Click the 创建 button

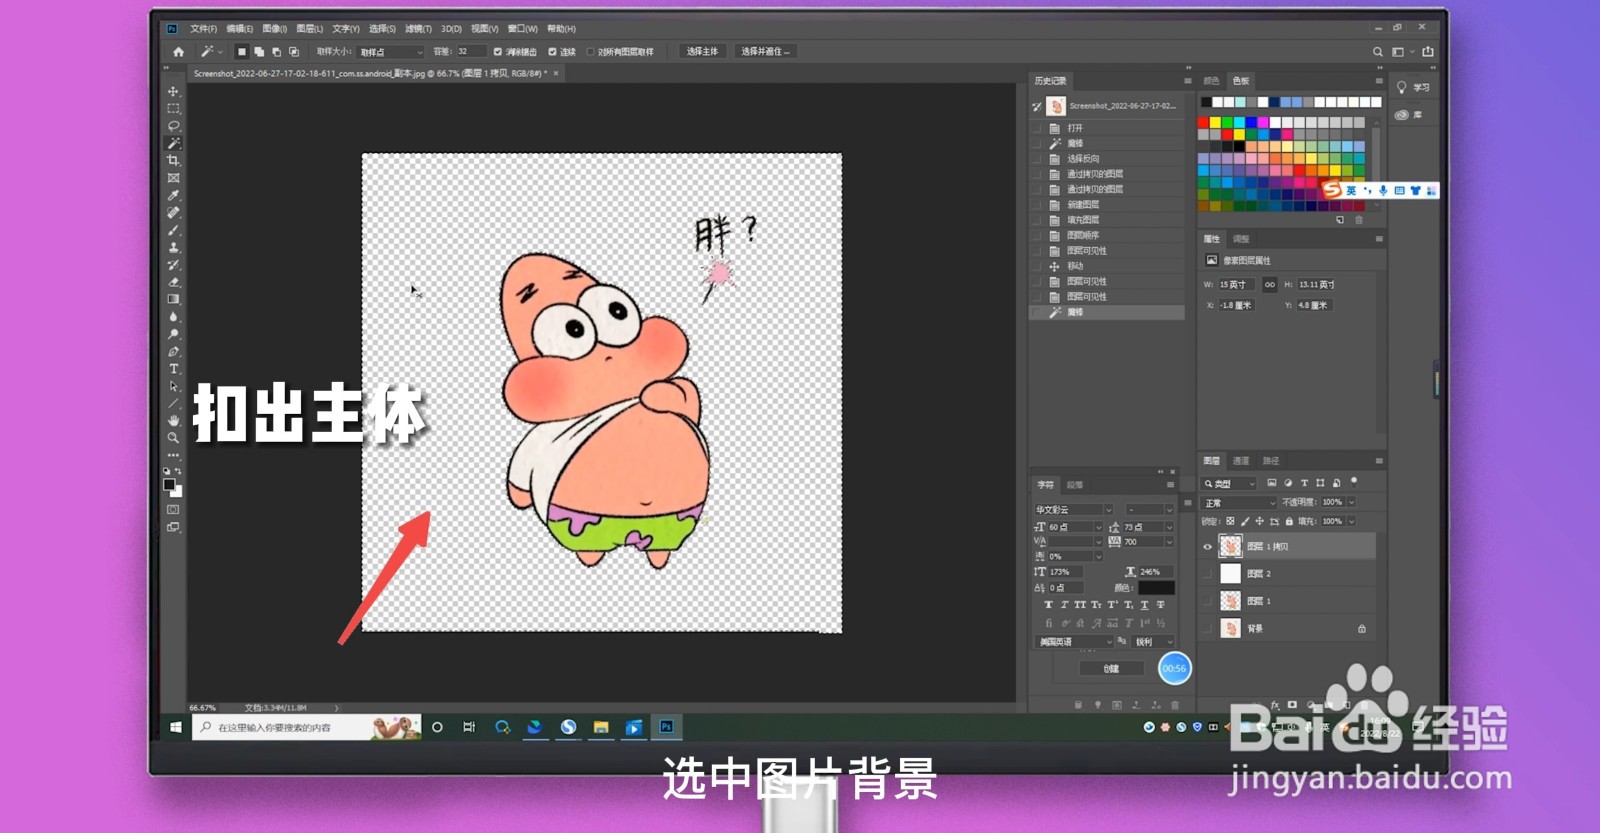coord(1111,669)
